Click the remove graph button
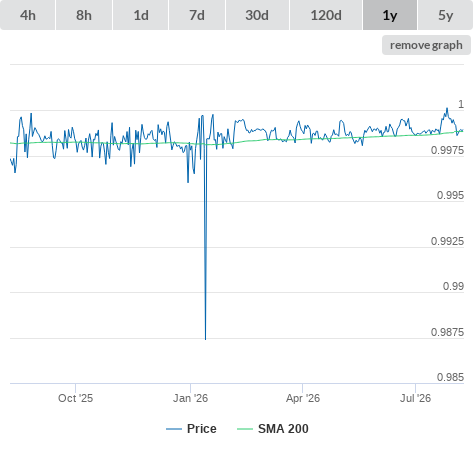The height and width of the screenshot is (455, 474). point(426,45)
